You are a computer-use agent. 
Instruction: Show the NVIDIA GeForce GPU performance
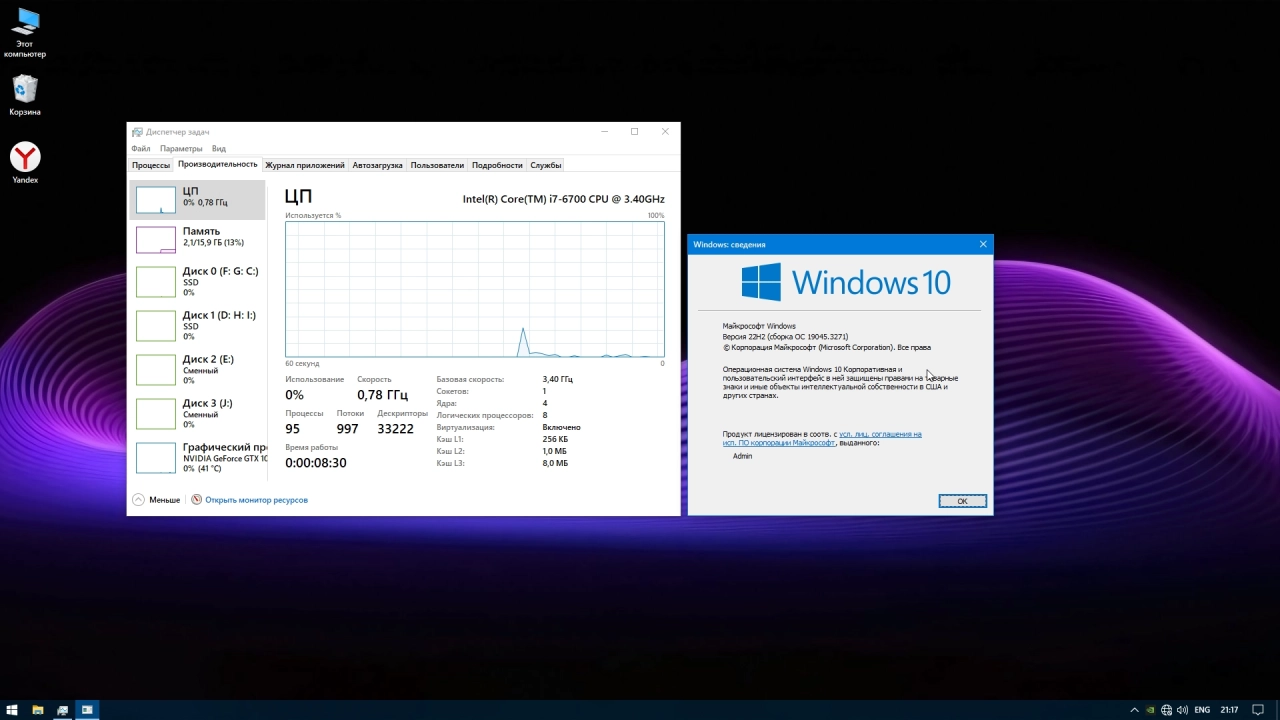[198, 458]
